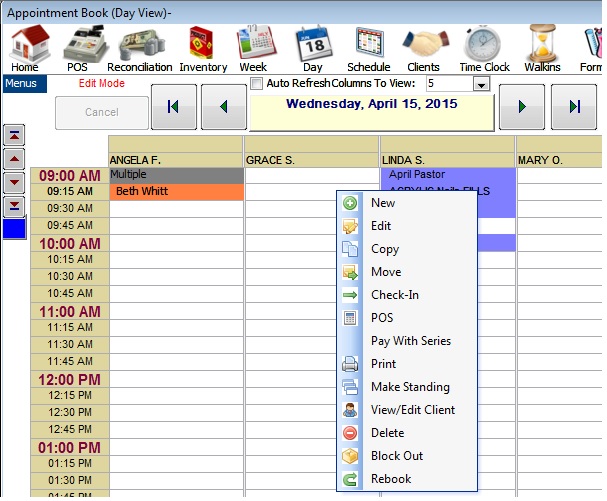The image size is (607, 501).
Task: Choose Edit in the context menu
Action: (x=407, y=226)
